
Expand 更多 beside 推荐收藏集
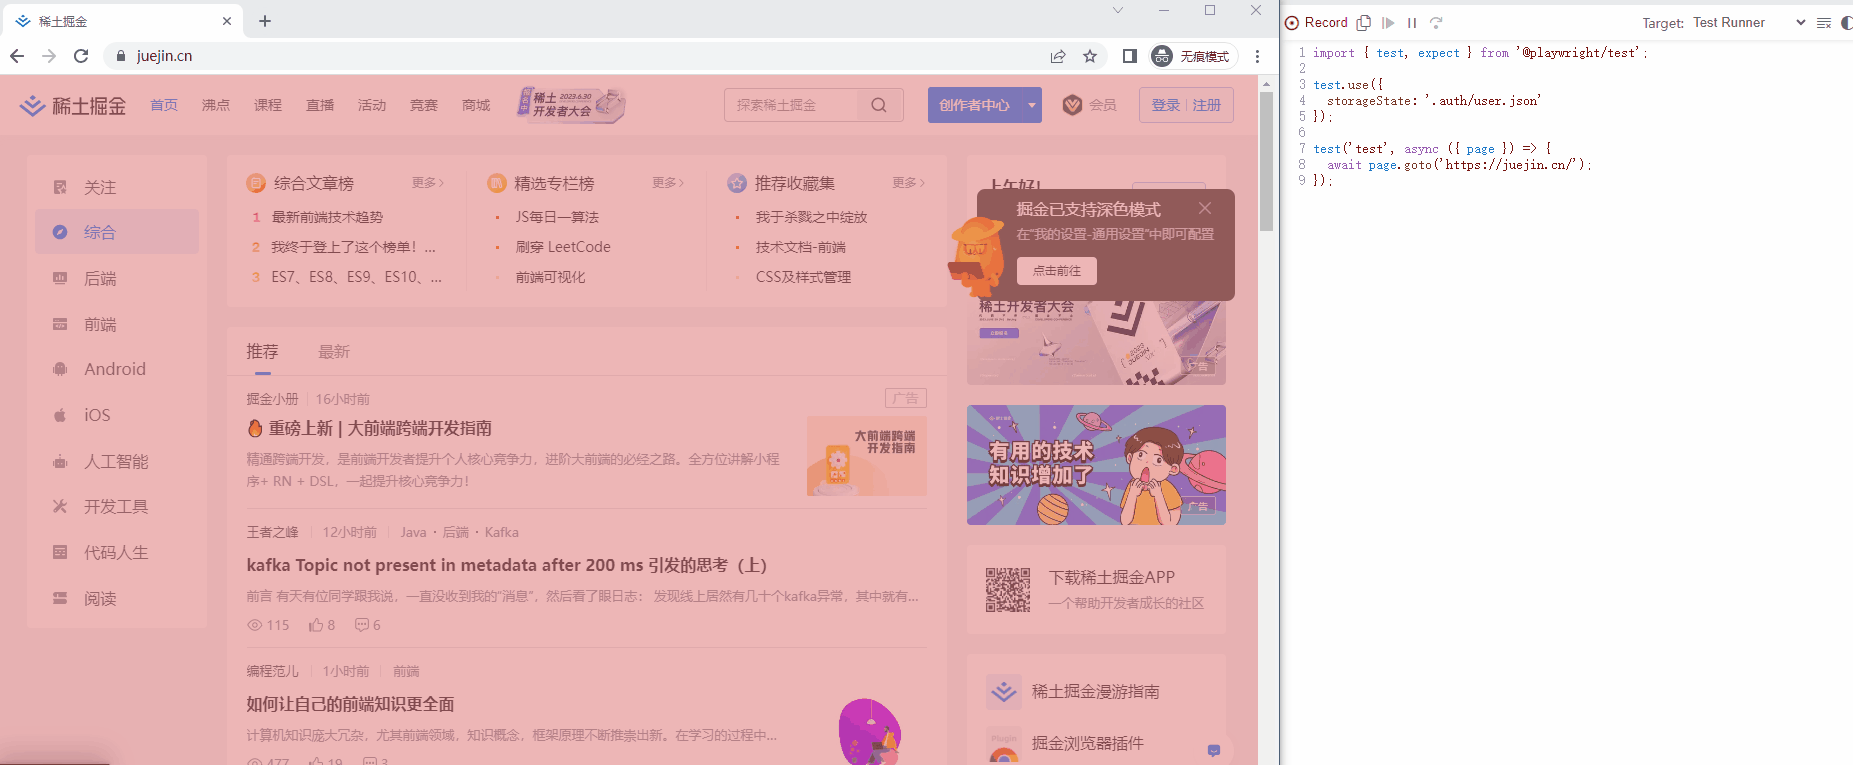point(909,183)
